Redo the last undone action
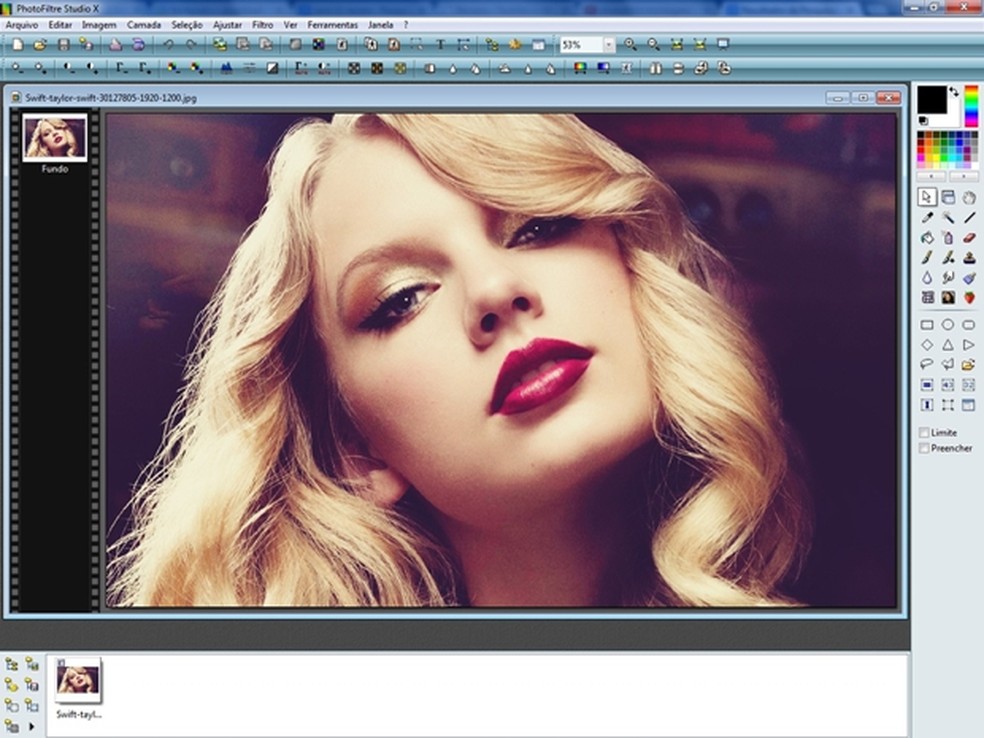The height and width of the screenshot is (738, 984). (191, 45)
